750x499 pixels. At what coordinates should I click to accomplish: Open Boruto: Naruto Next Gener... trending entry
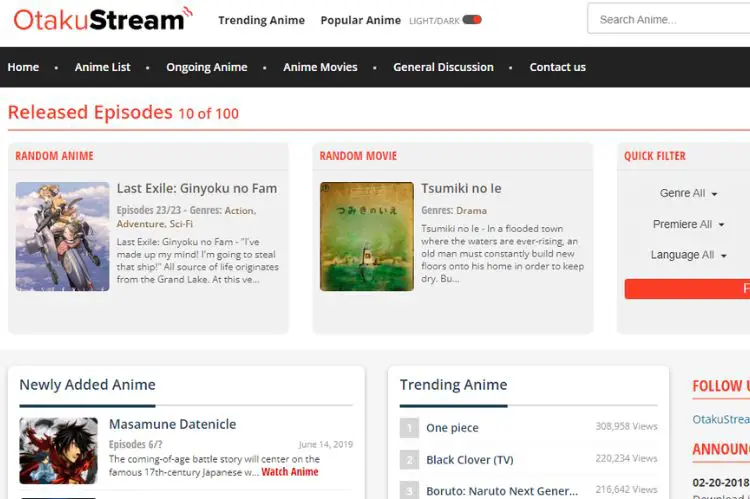[502, 491]
